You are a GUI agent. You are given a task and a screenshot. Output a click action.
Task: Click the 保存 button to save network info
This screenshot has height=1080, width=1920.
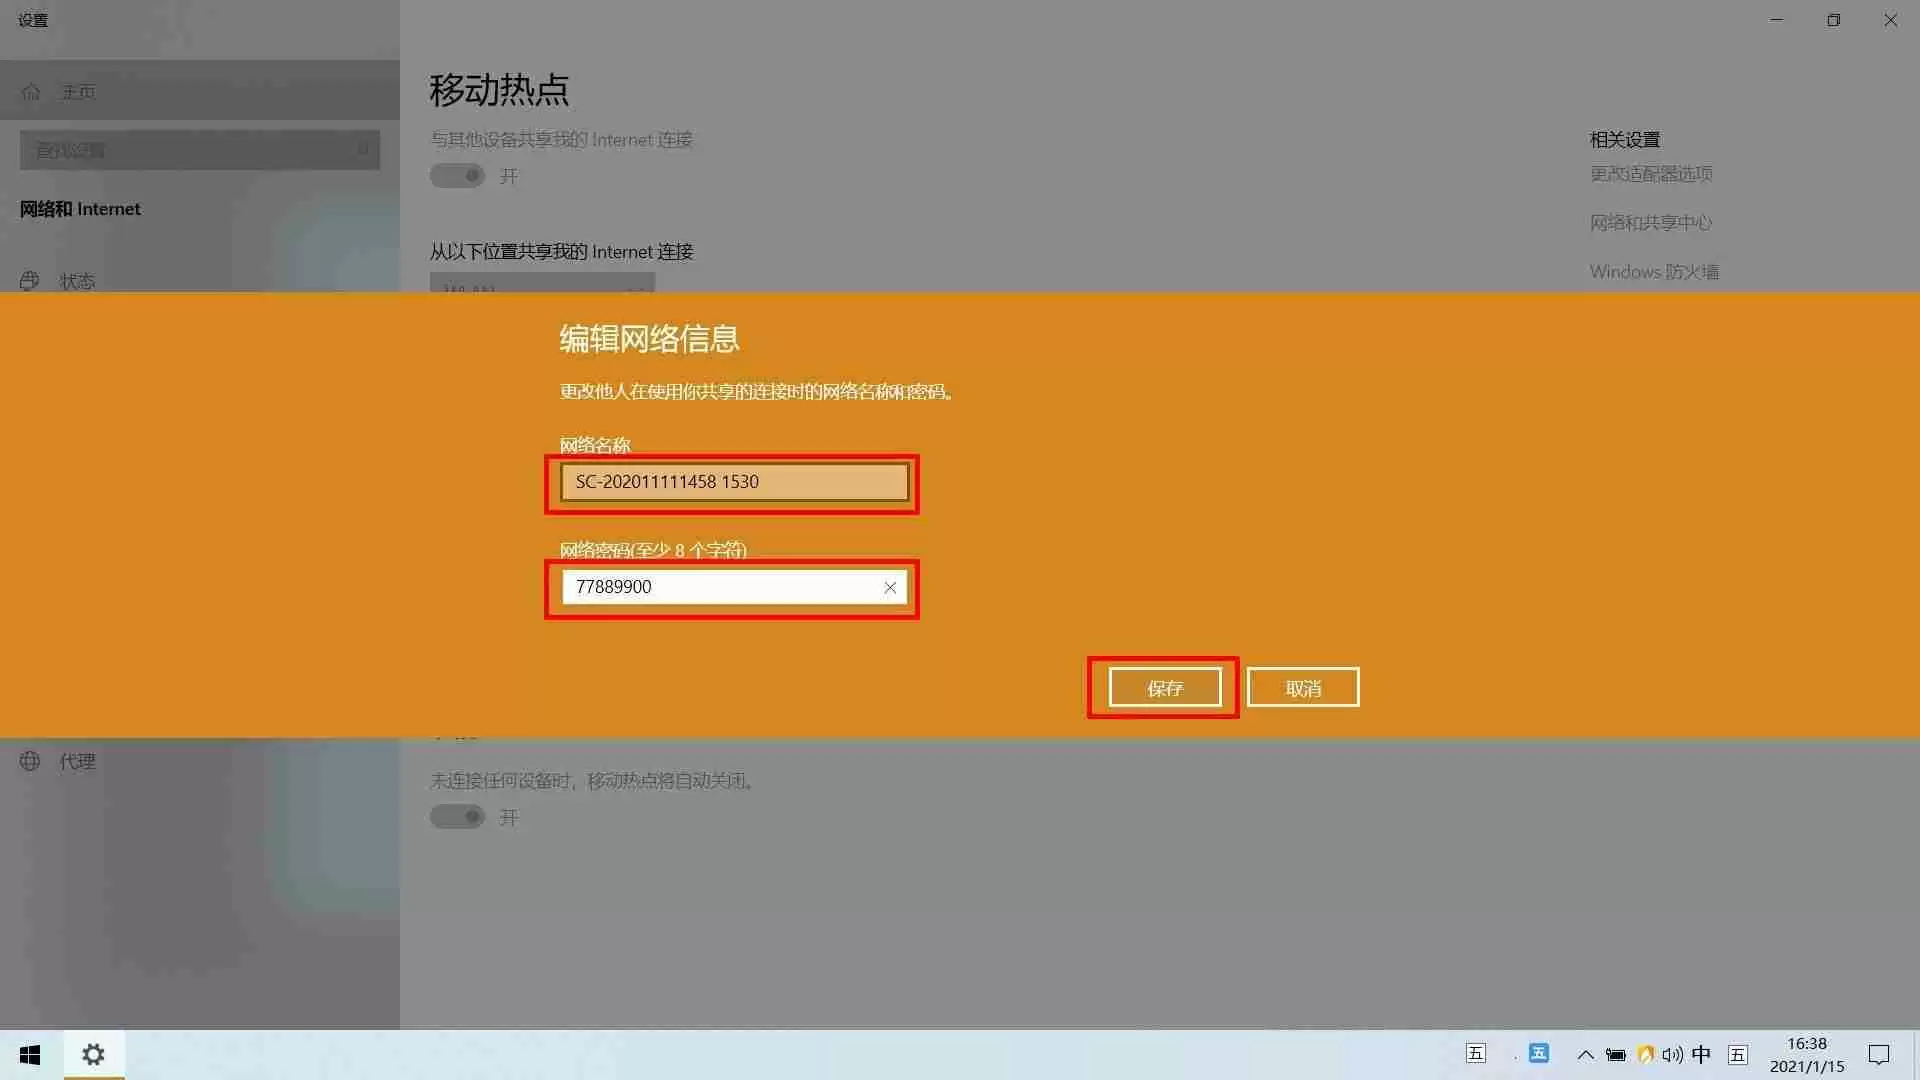click(1164, 687)
